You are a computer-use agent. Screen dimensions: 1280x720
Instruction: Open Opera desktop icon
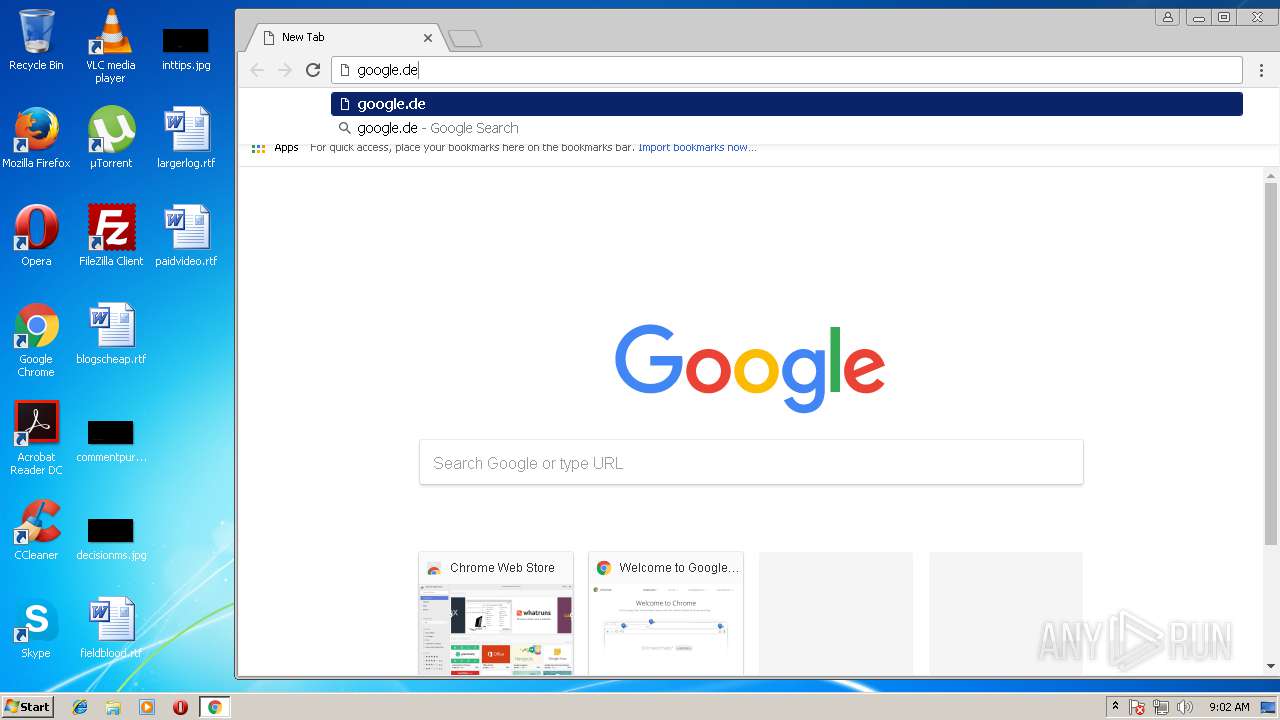tap(36, 236)
